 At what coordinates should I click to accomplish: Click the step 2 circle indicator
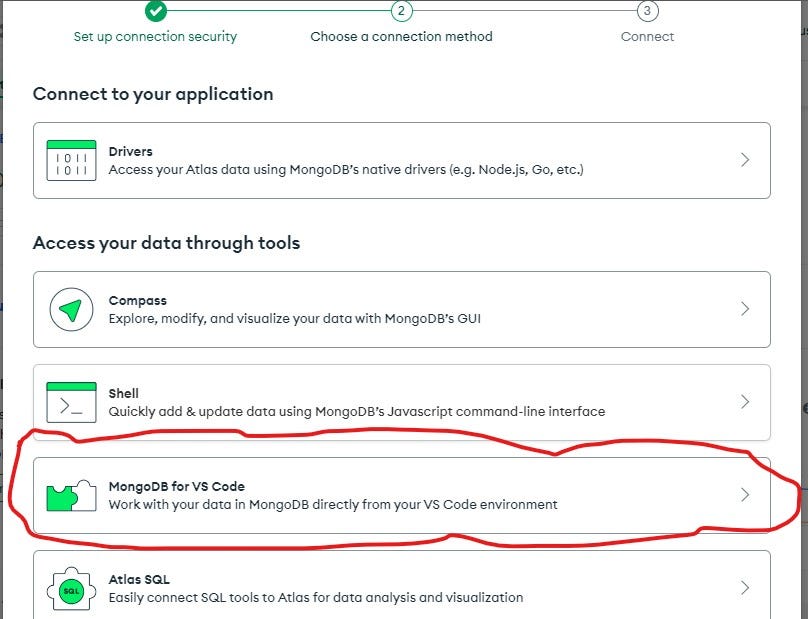point(401,10)
